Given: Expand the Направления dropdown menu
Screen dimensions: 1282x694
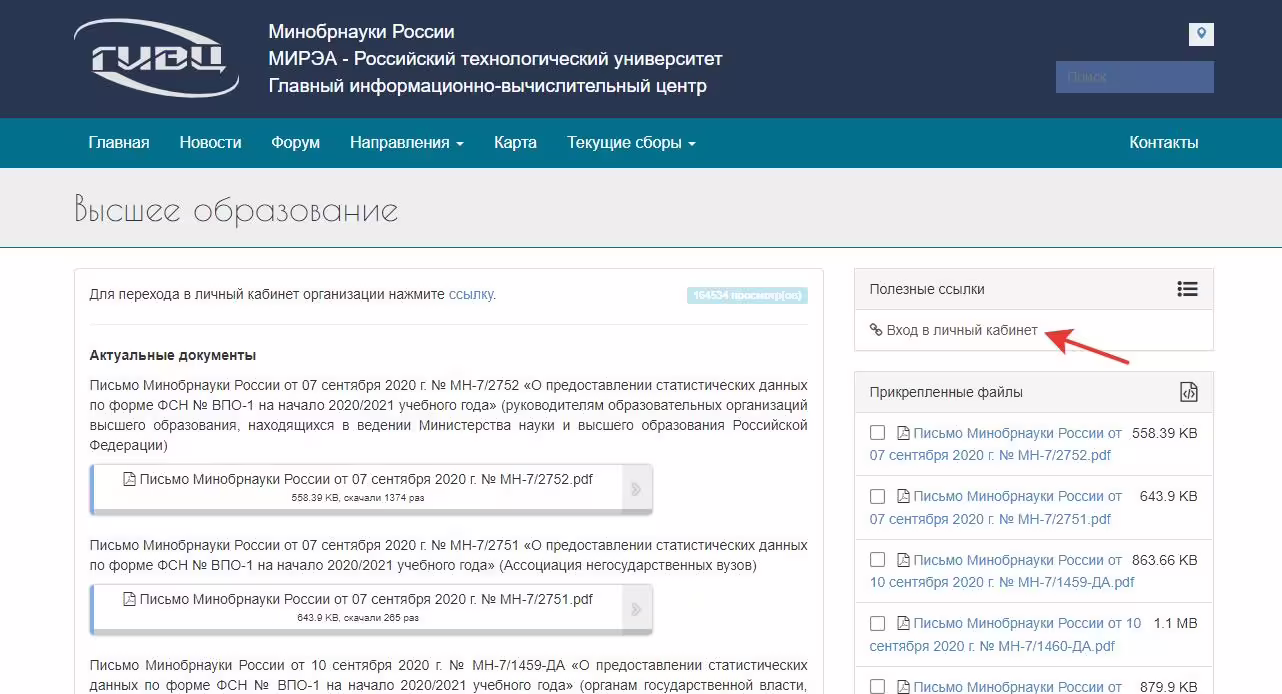Looking at the screenshot, I should (x=406, y=143).
